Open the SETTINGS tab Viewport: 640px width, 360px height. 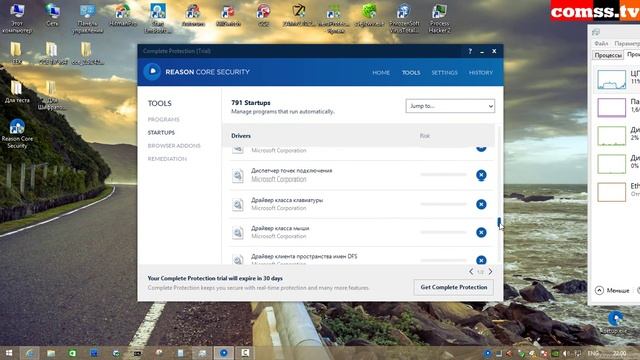pyautogui.click(x=444, y=73)
